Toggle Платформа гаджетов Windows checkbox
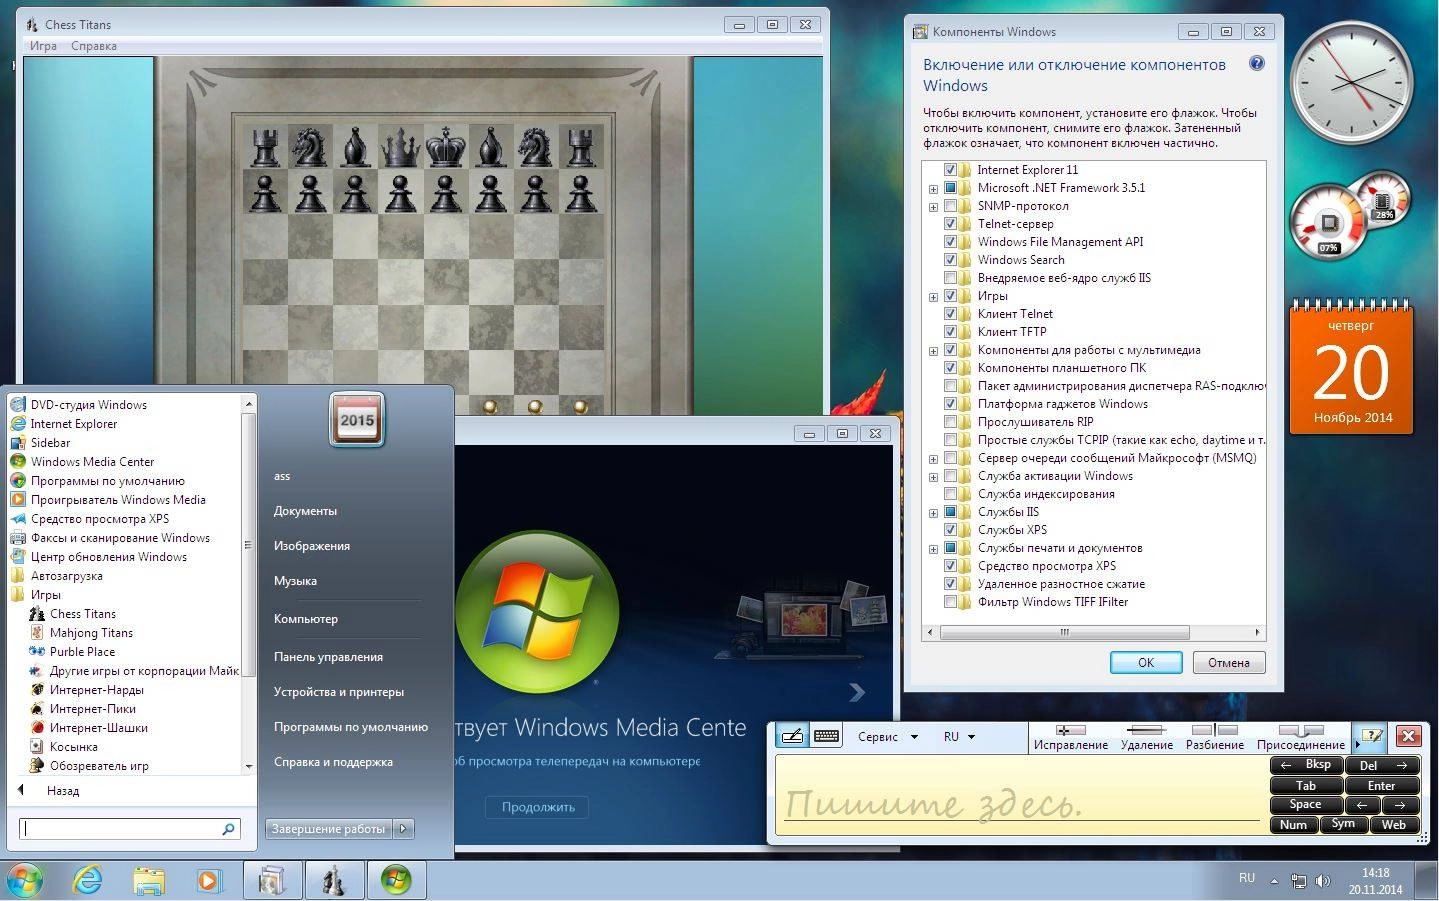Screen dimensions: 1439x901 [950, 404]
